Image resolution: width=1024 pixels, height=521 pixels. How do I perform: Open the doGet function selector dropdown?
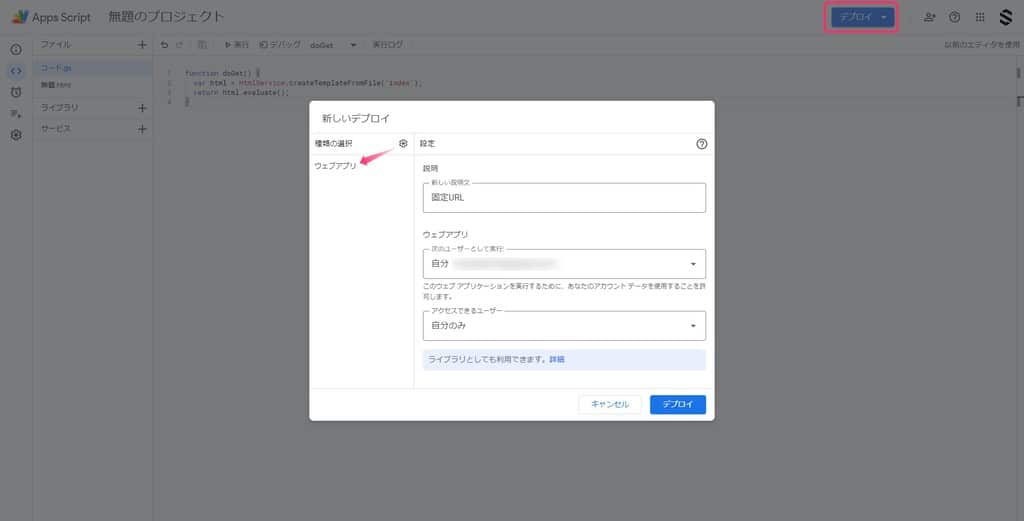click(x=333, y=45)
